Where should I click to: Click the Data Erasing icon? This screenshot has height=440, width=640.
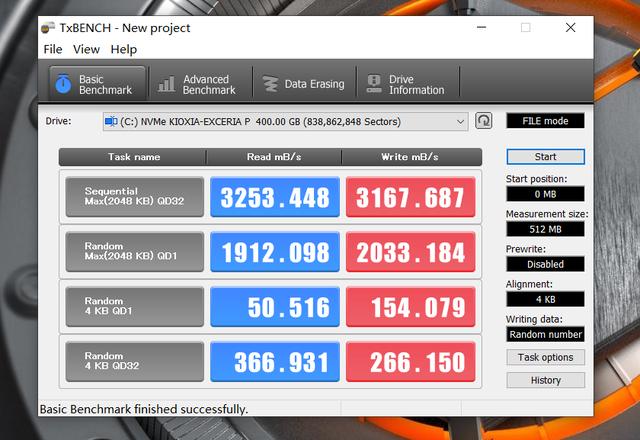pos(270,84)
